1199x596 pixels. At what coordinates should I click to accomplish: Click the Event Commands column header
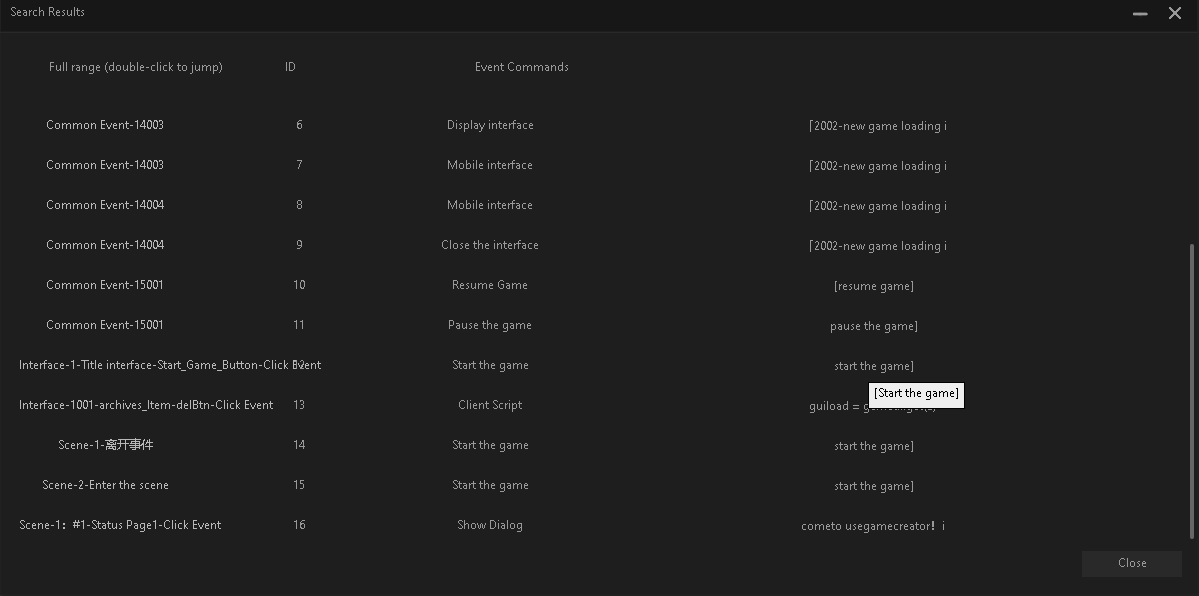tap(521, 67)
